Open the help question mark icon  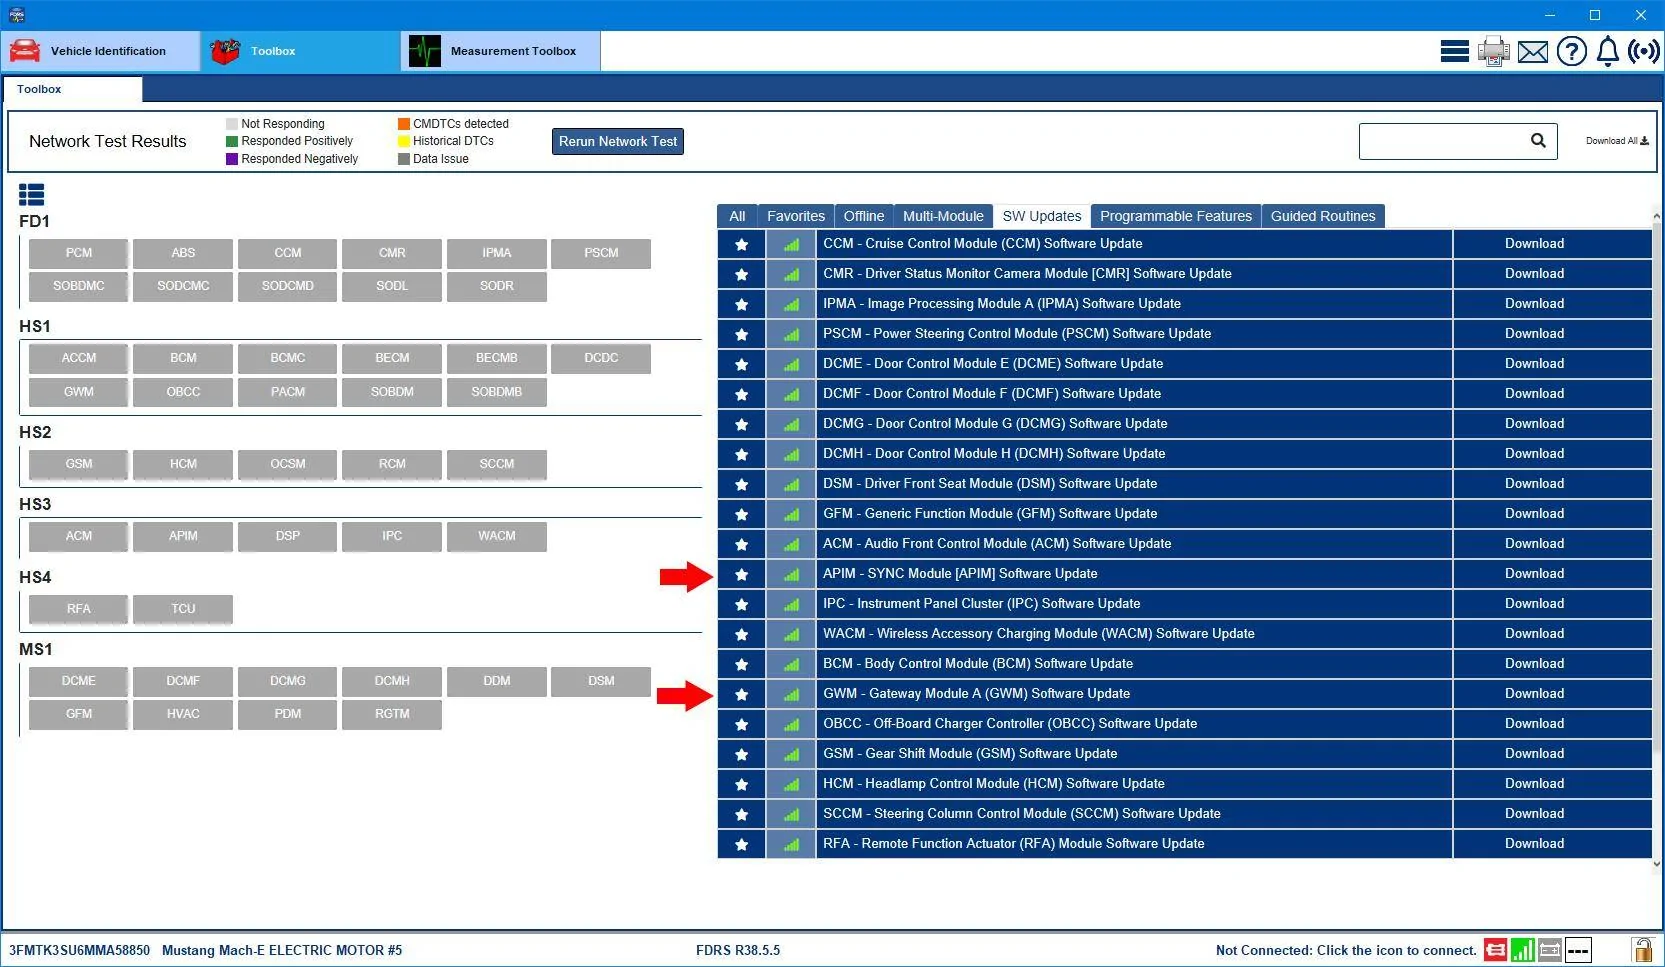[x=1571, y=51]
